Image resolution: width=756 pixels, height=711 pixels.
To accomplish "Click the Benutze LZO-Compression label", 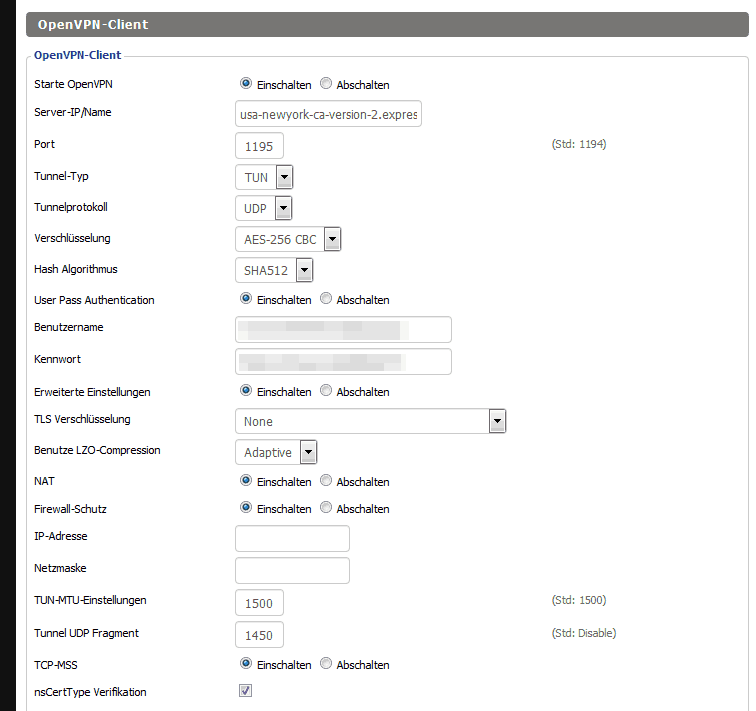I will tap(97, 450).
